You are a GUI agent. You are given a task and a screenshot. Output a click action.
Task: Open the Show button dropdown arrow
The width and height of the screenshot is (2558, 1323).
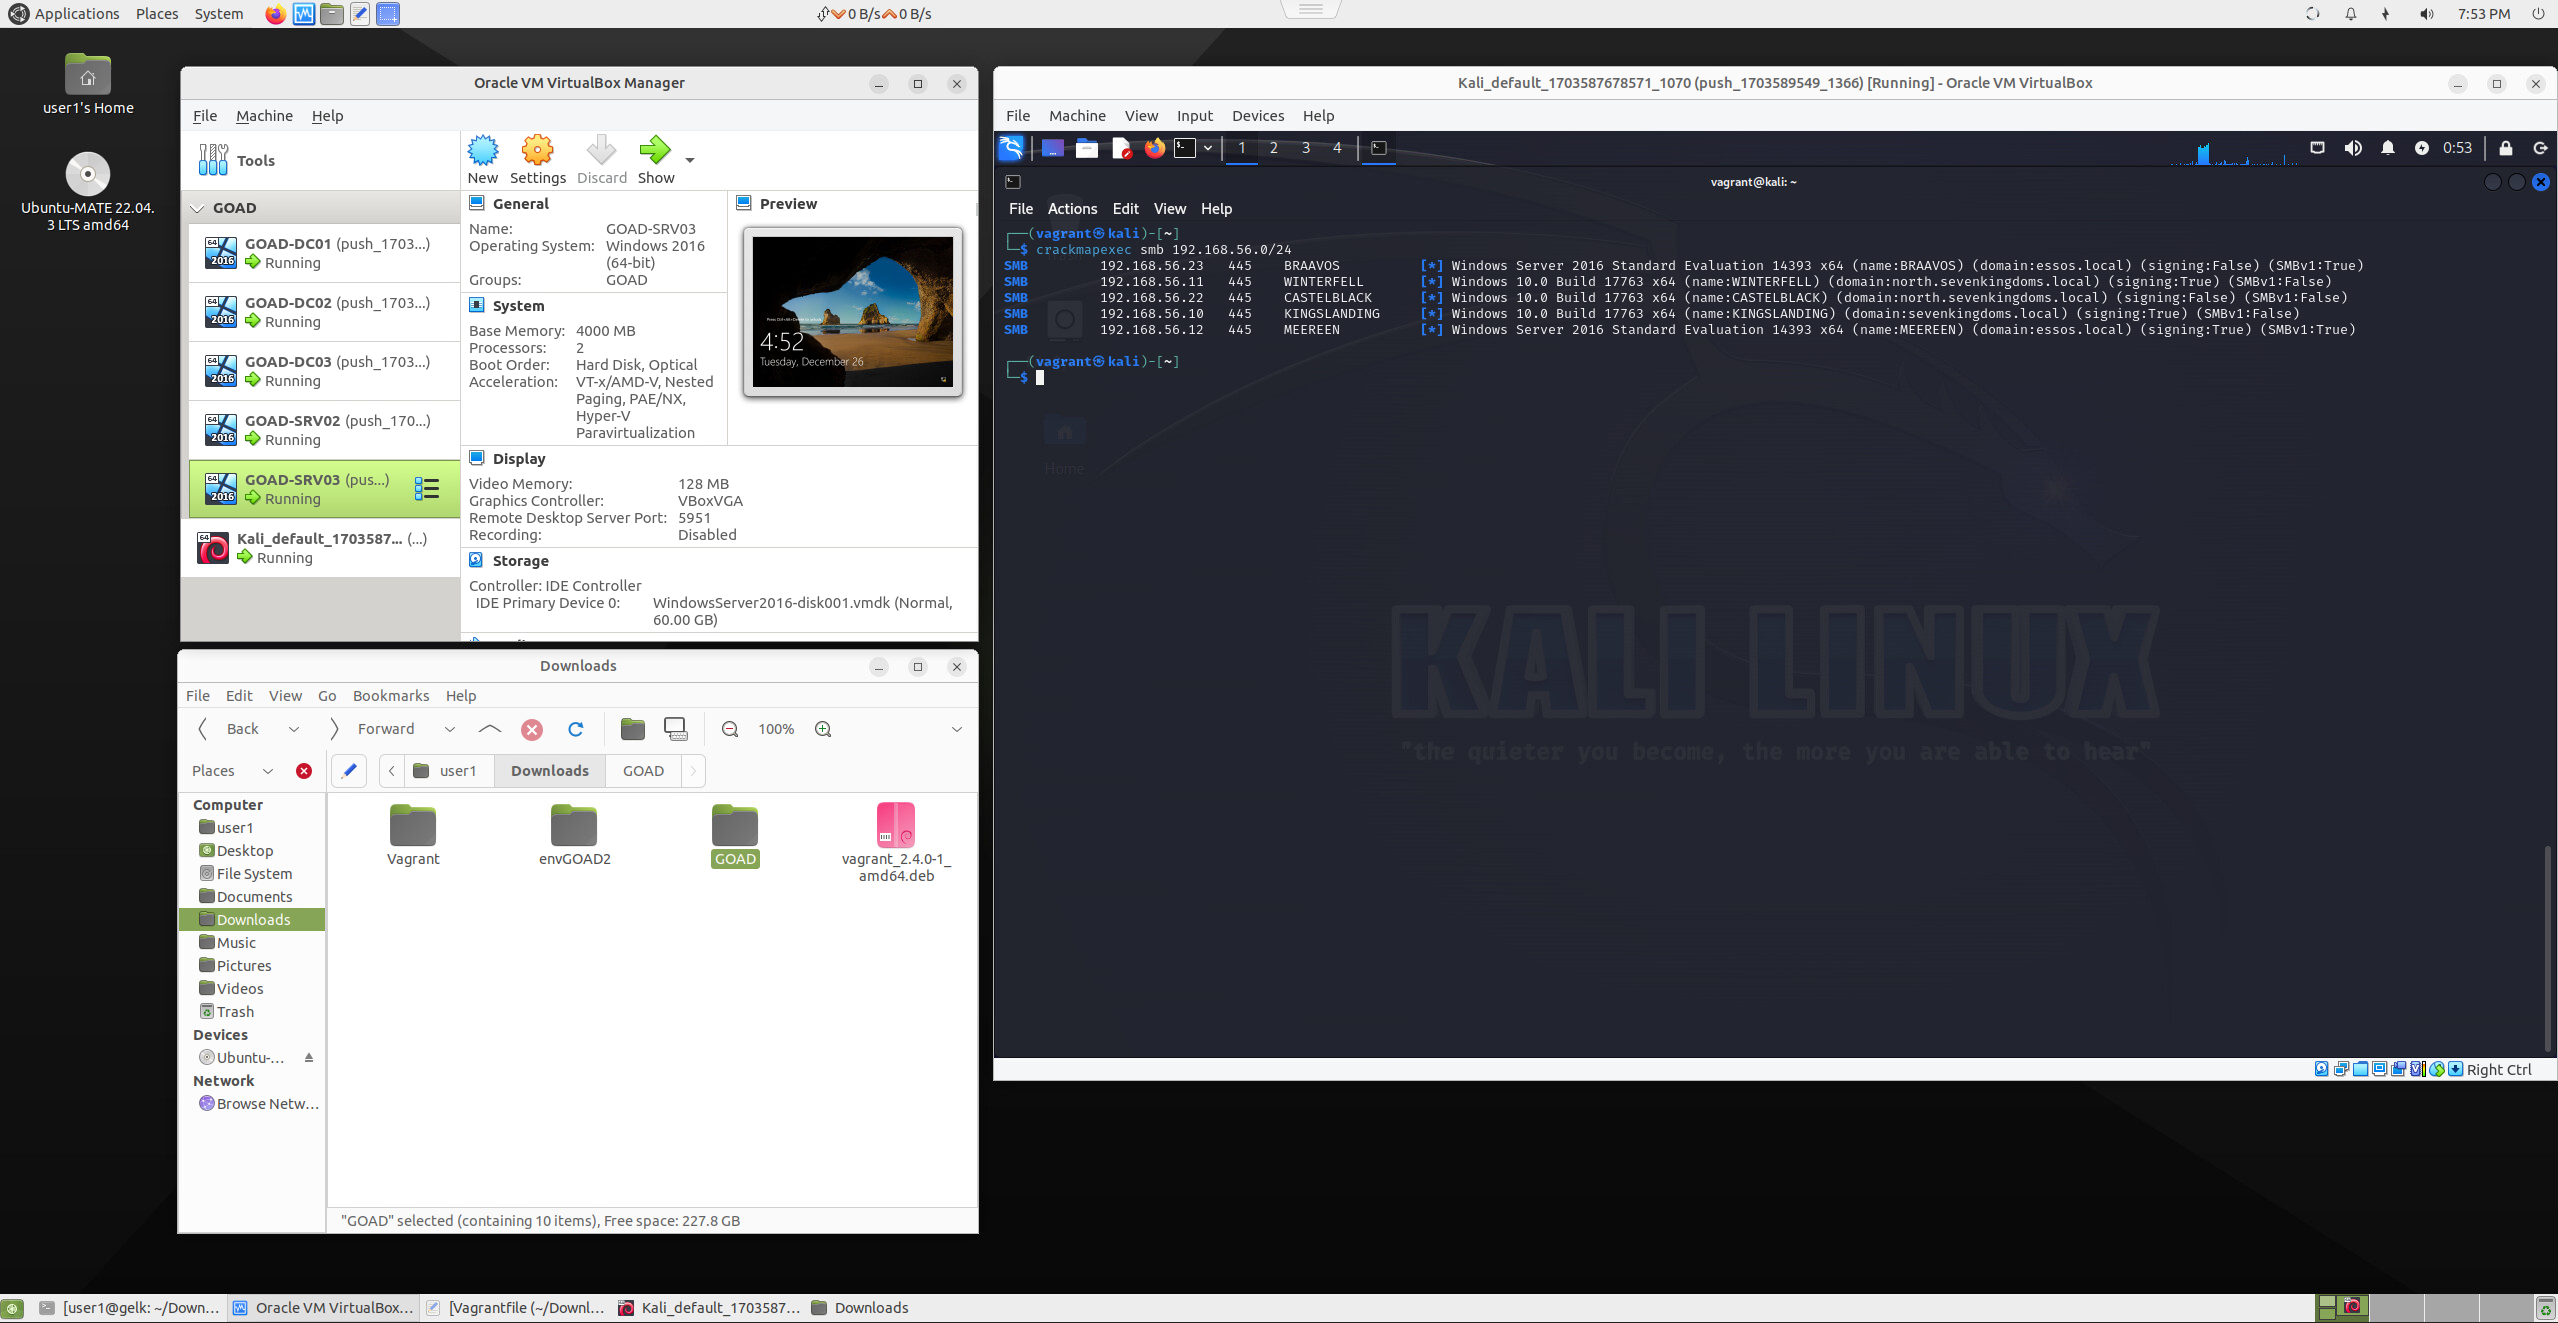[690, 160]
